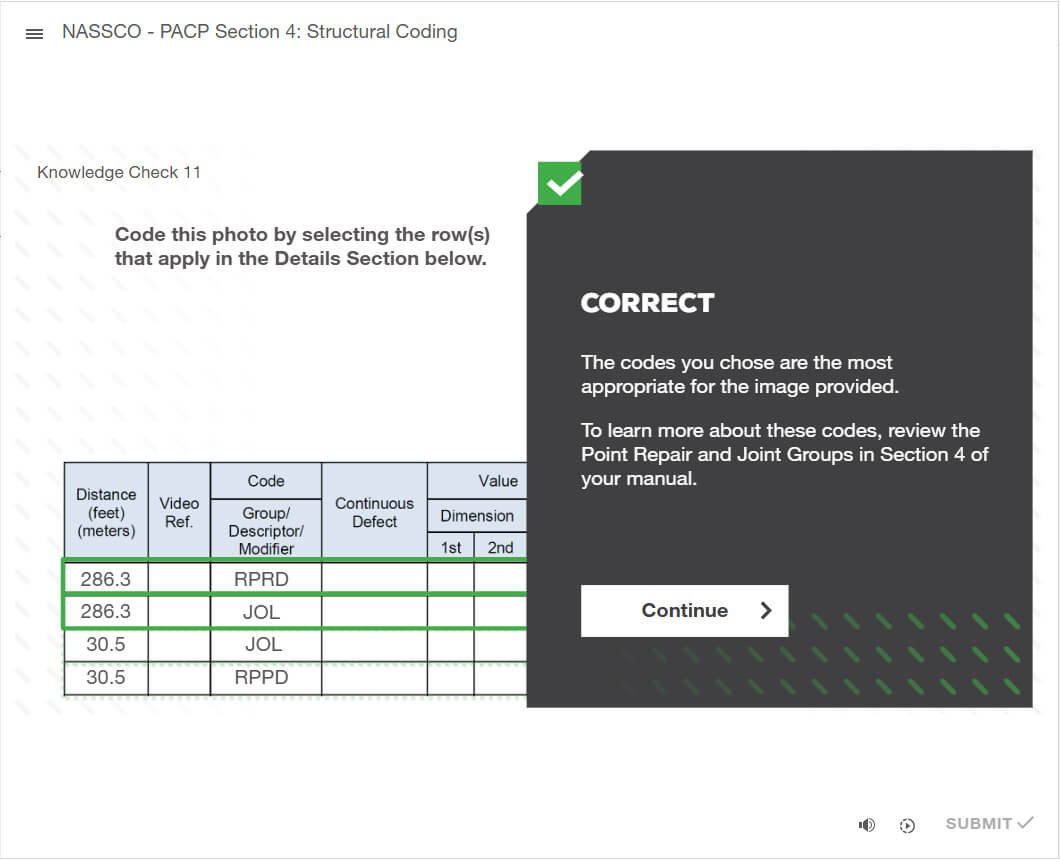Image resolution: width=1060 pixels, height=860 pixels.
Task: Click the 286.3 distance in RPRD row
Action: 105,579
